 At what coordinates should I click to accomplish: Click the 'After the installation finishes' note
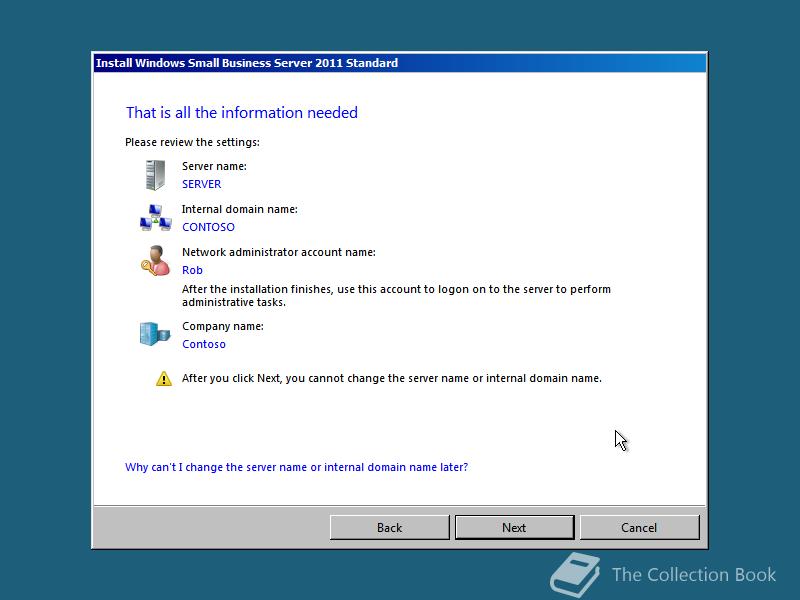pos(396,295)
